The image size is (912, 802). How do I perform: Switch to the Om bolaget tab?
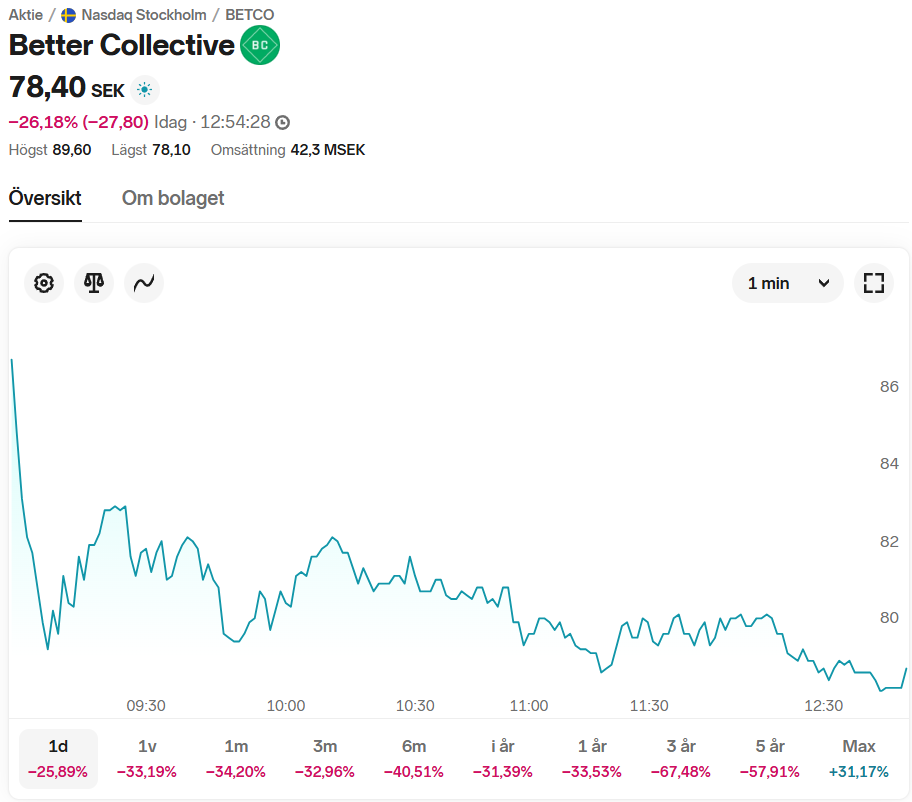pos(173,198)
